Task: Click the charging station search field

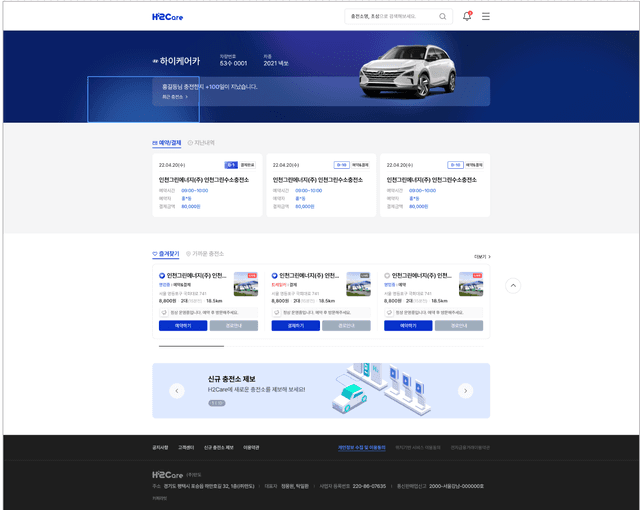Action: [390, 17]
